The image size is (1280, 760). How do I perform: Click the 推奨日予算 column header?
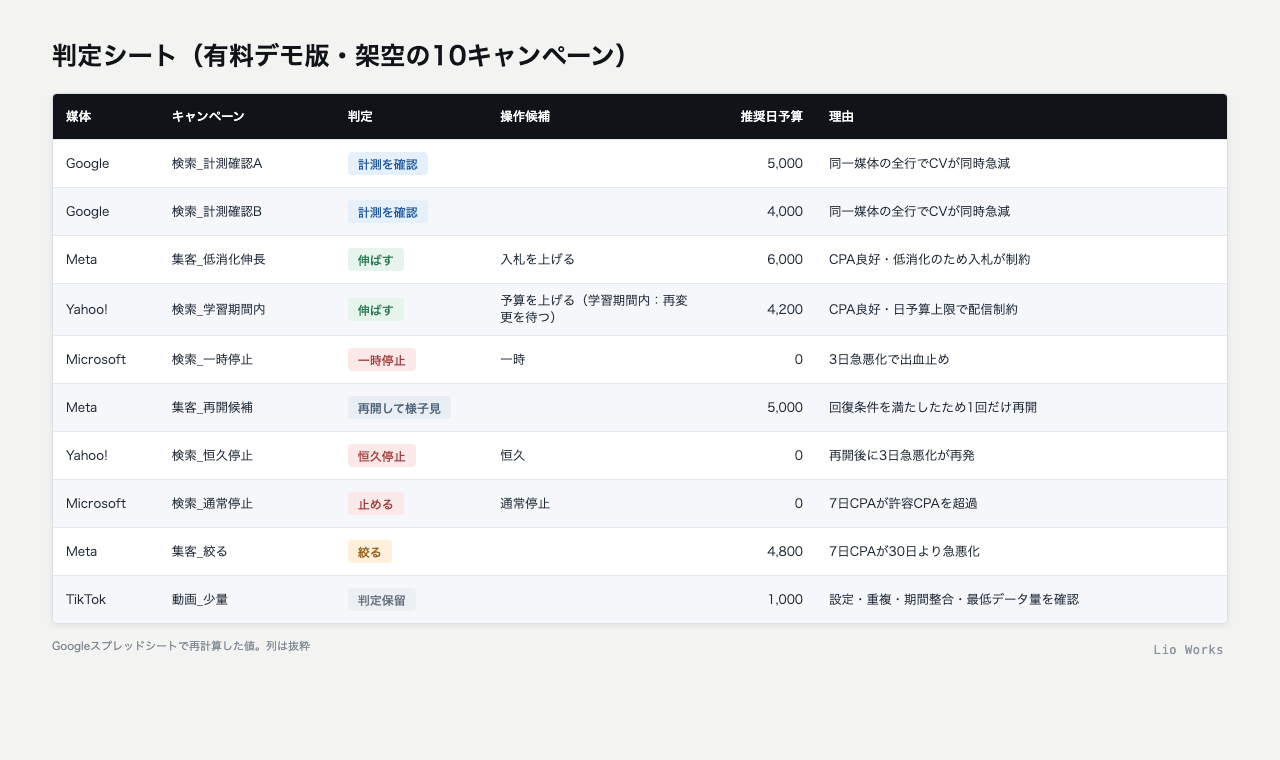pos(771,117)
